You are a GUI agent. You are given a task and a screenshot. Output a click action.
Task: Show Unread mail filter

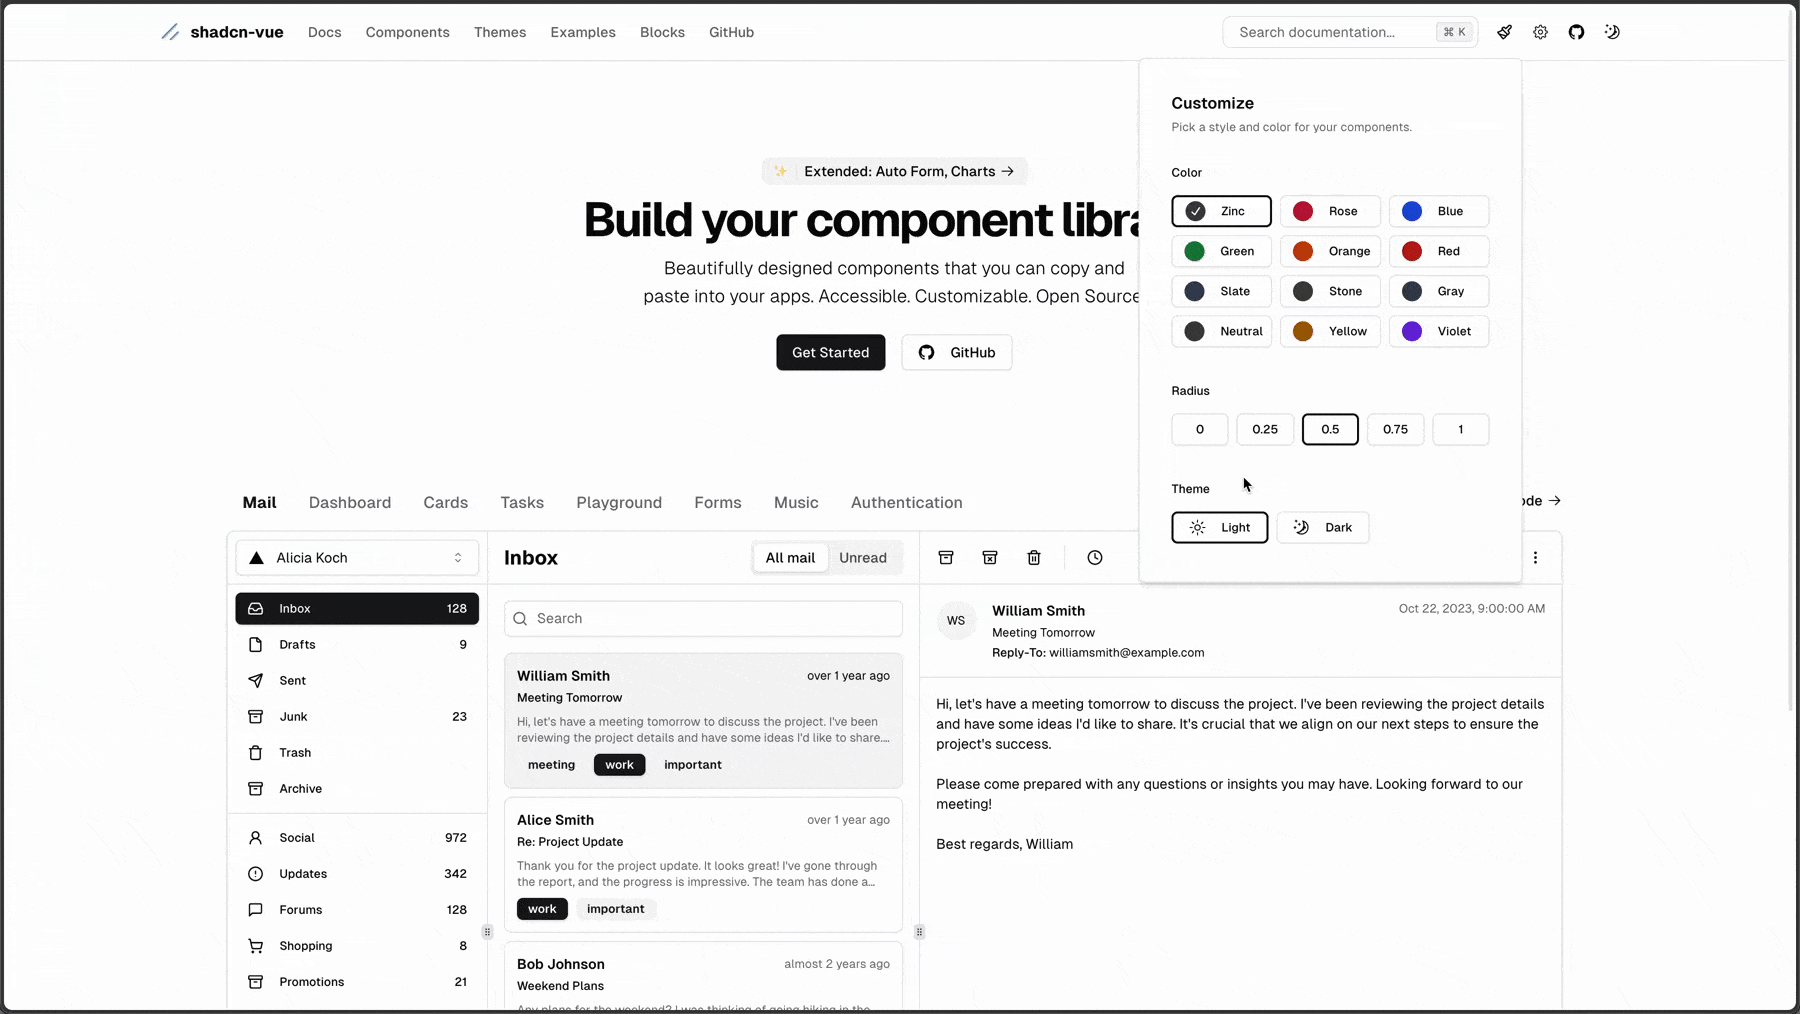(x=863, y=557)
